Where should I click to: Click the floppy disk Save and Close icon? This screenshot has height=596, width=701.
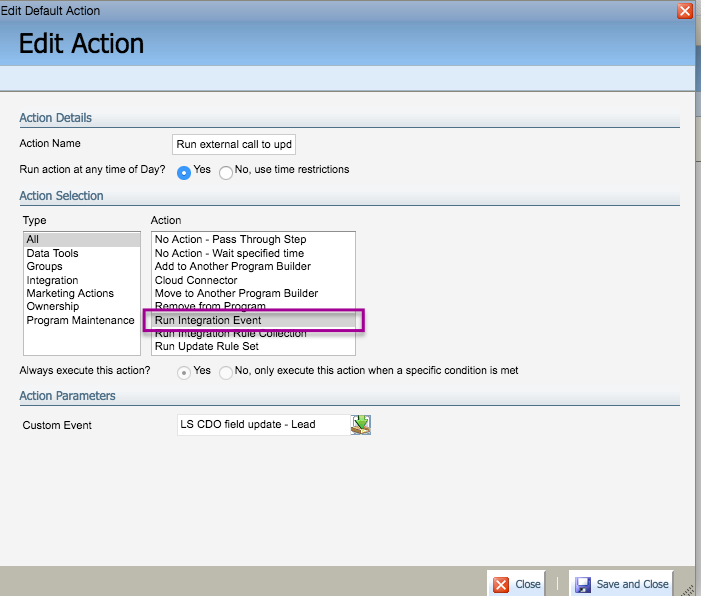point(583,584)
